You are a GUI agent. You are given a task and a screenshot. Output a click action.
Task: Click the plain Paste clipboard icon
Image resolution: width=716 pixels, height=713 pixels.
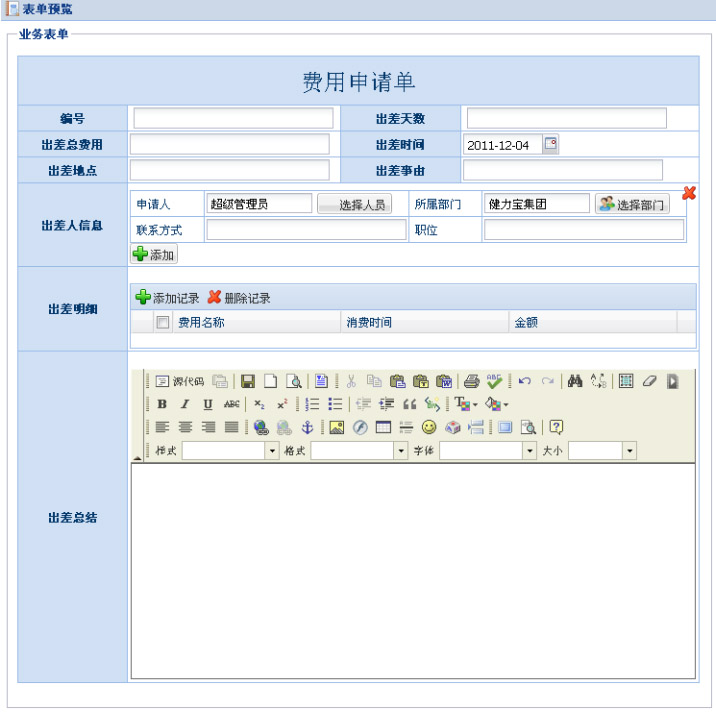[x=398, y=381]
